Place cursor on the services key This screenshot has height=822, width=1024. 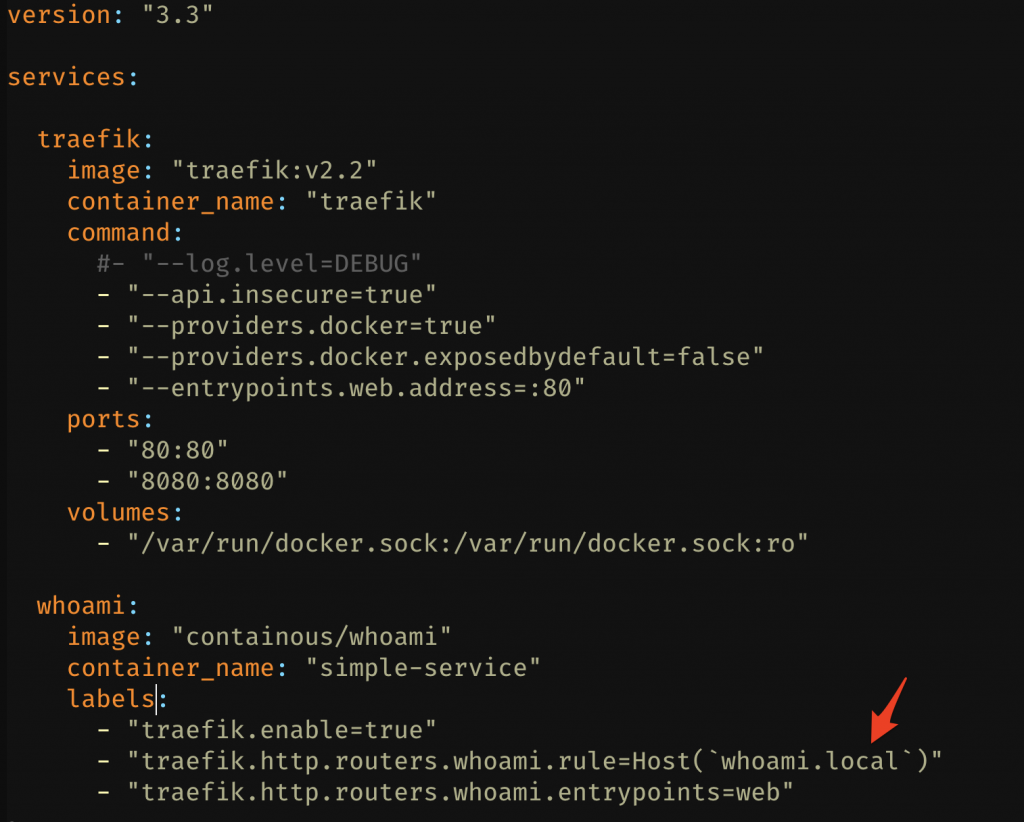click(68, 77)
